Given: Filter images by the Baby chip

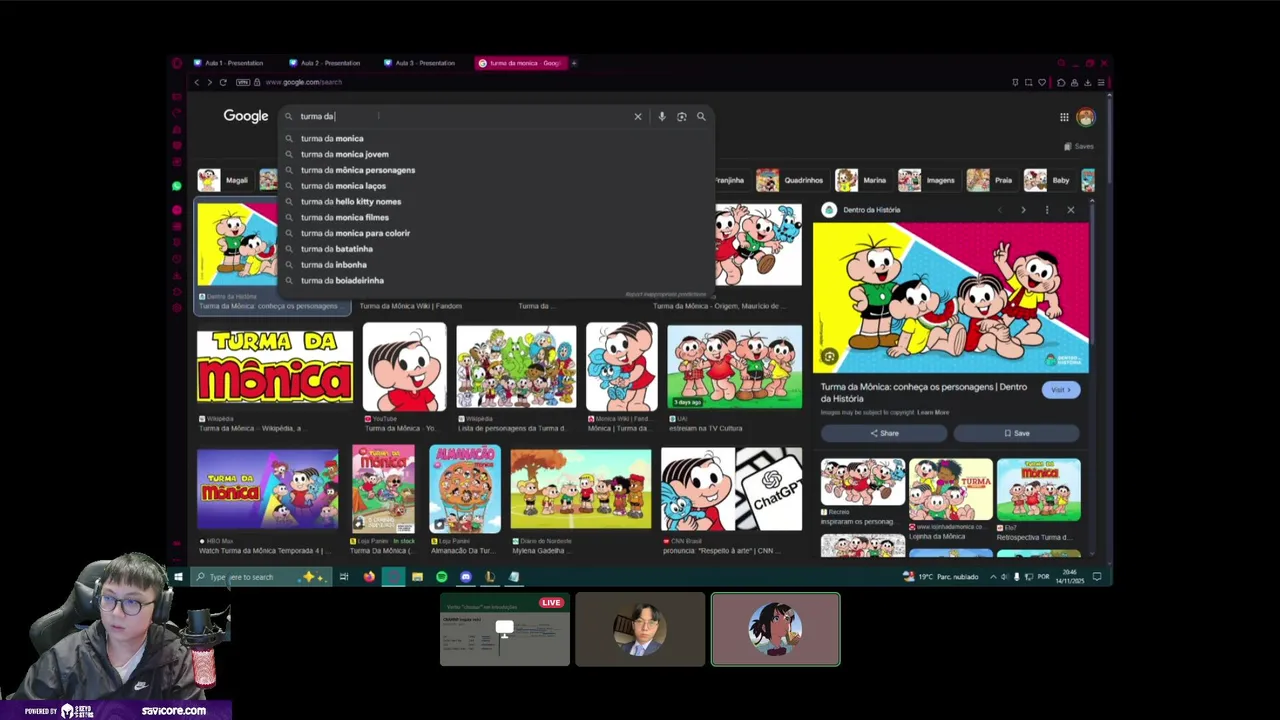Looking at the screenshot, I should 1049,180.
